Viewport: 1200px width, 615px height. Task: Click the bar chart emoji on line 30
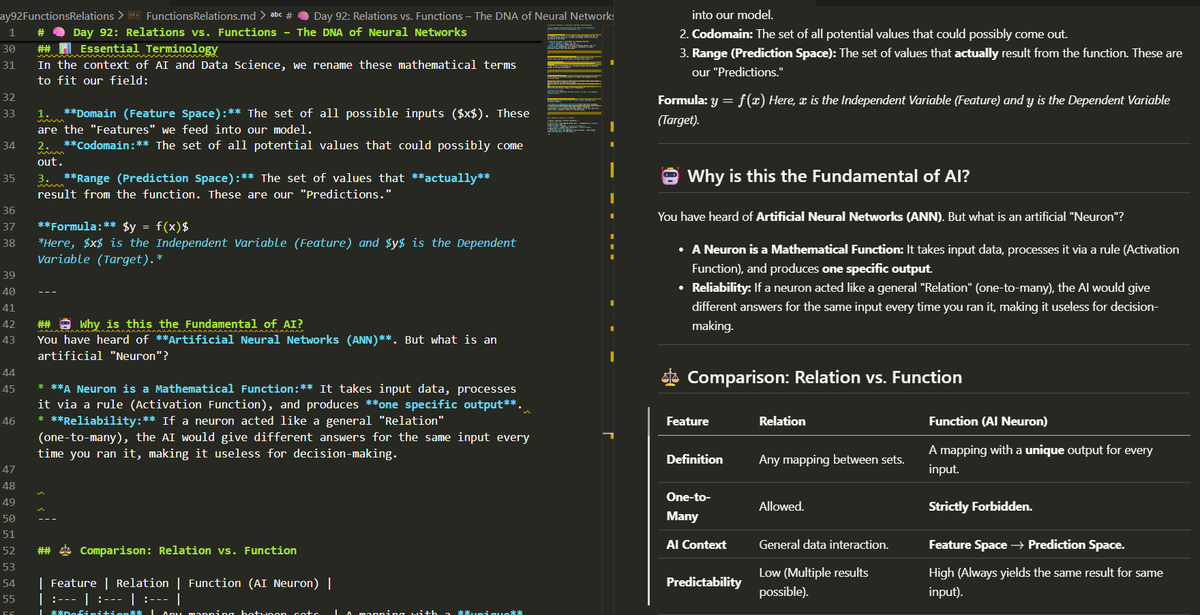click(65, 48)
